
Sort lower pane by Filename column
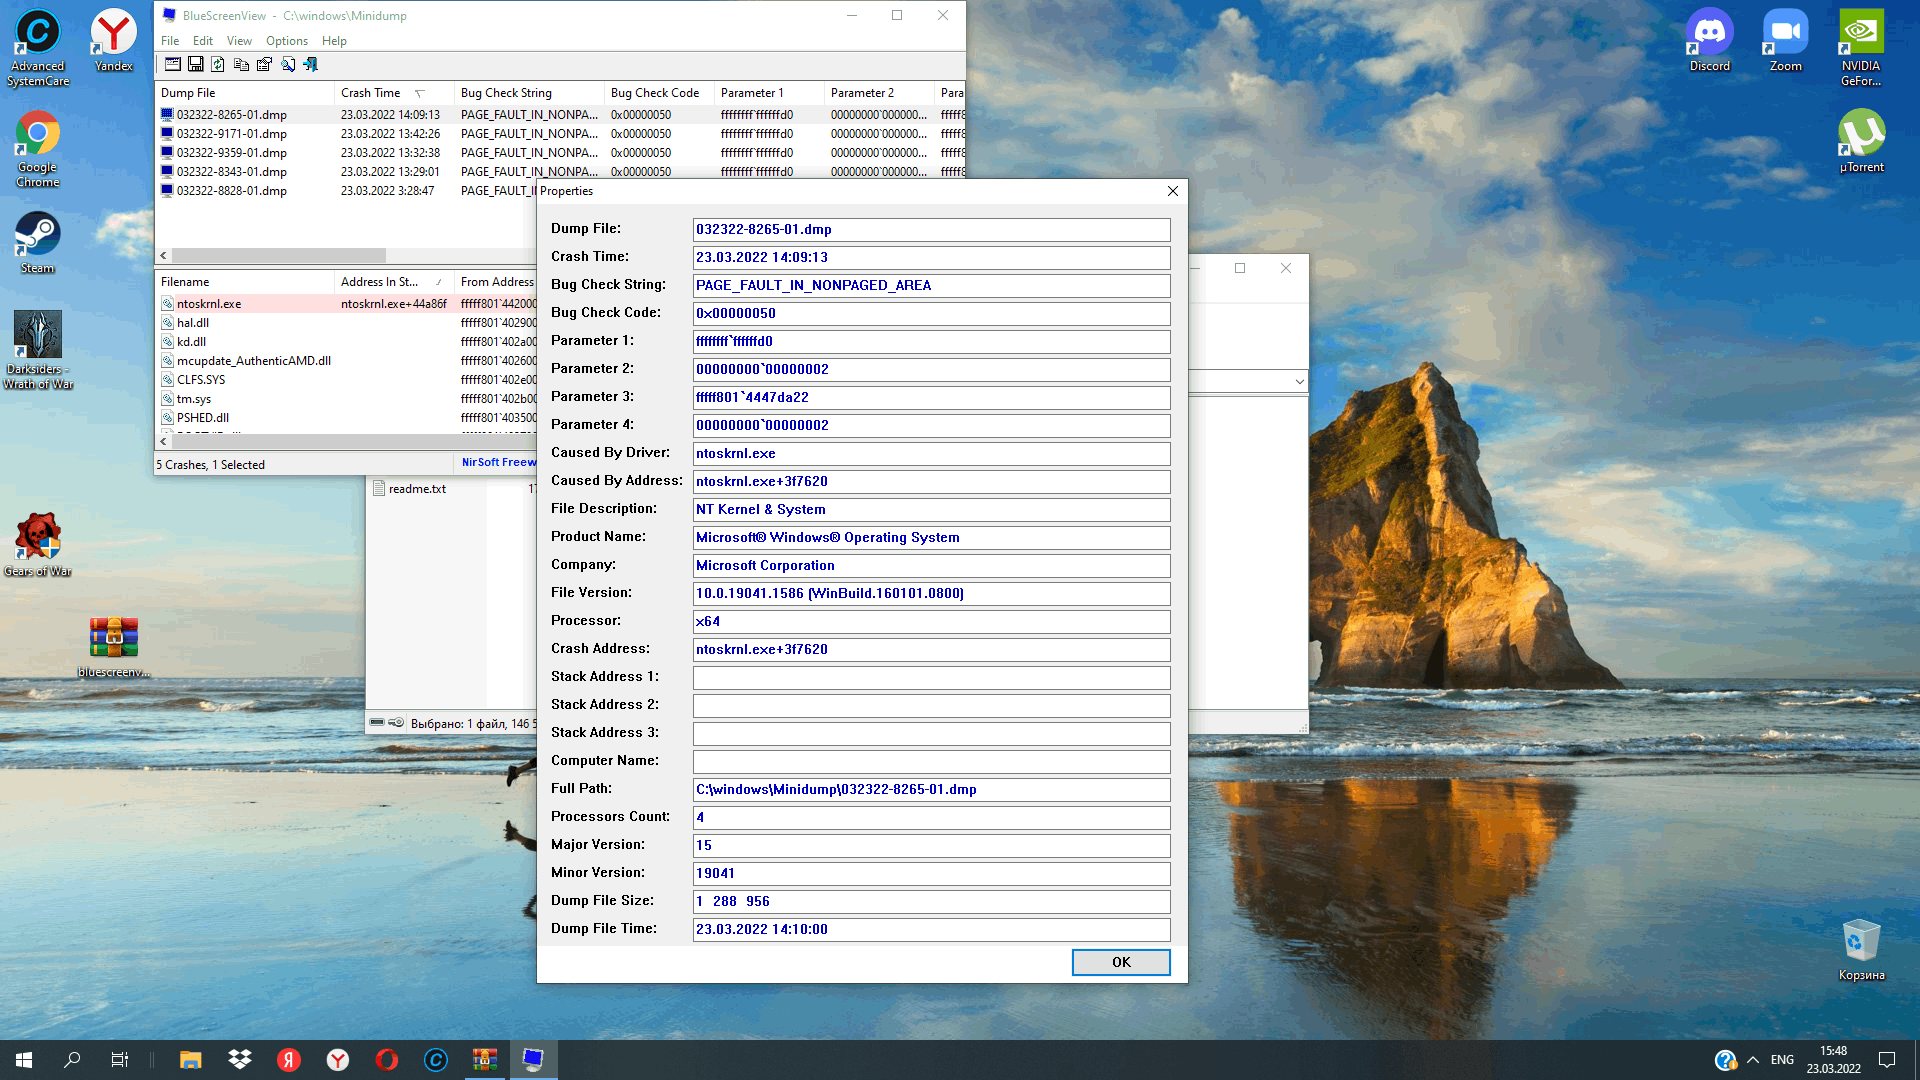244,282
